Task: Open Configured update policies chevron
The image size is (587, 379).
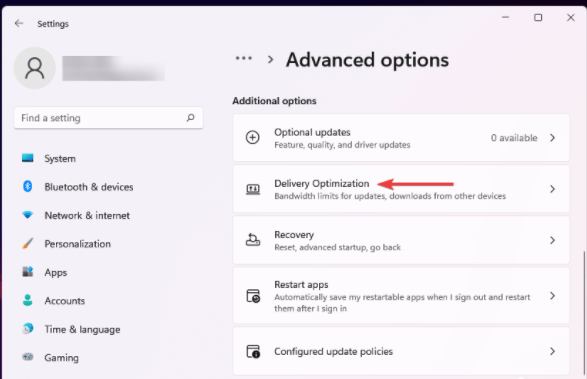Action: [x=553, y=351]
